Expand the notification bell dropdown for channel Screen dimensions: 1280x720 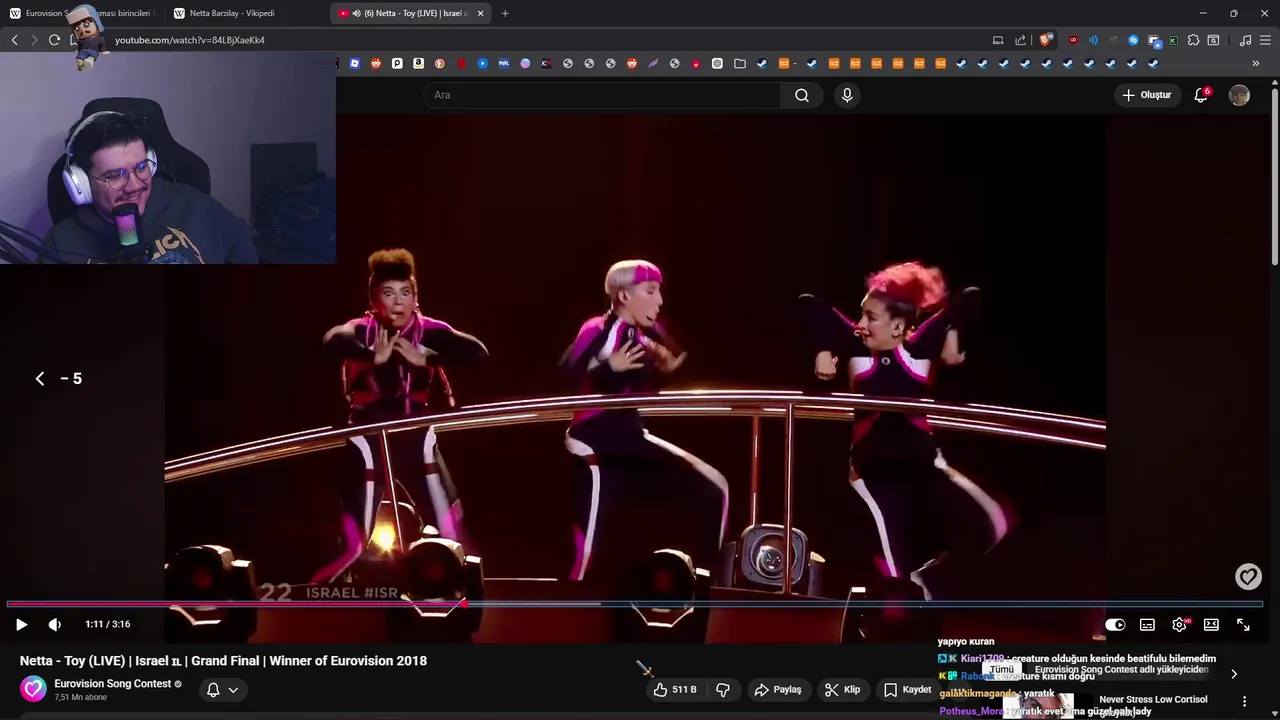click(222, 690)
